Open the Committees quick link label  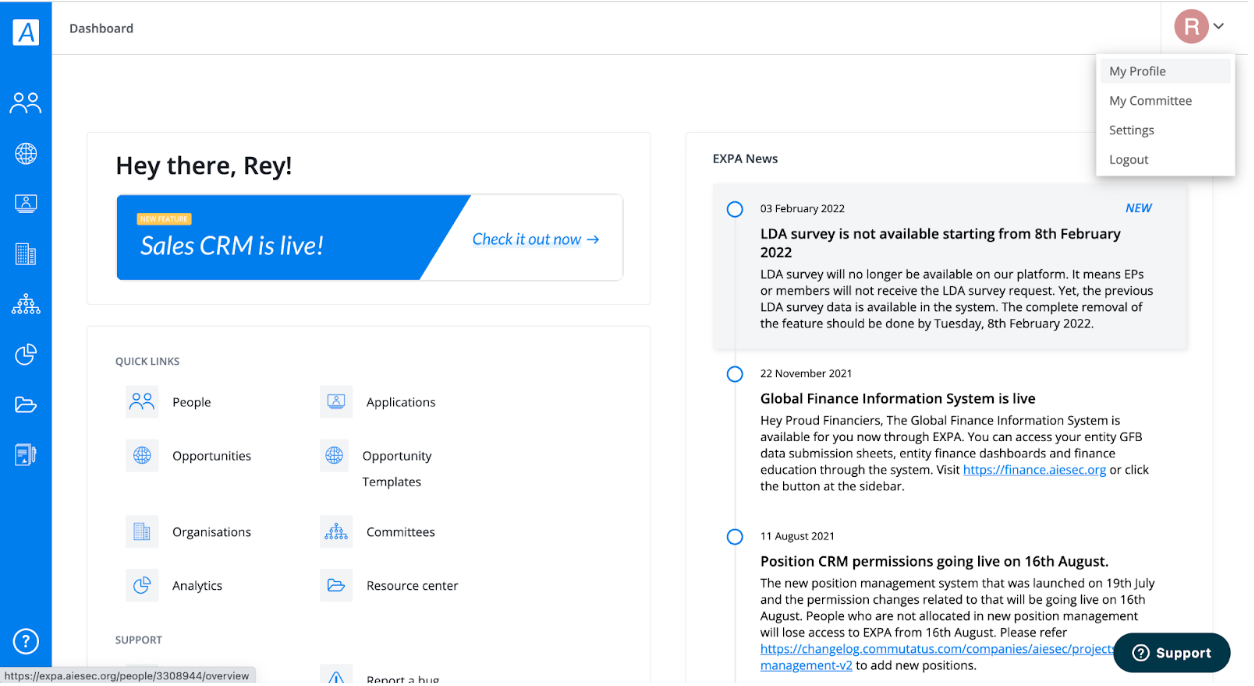(x=401, y=532)
